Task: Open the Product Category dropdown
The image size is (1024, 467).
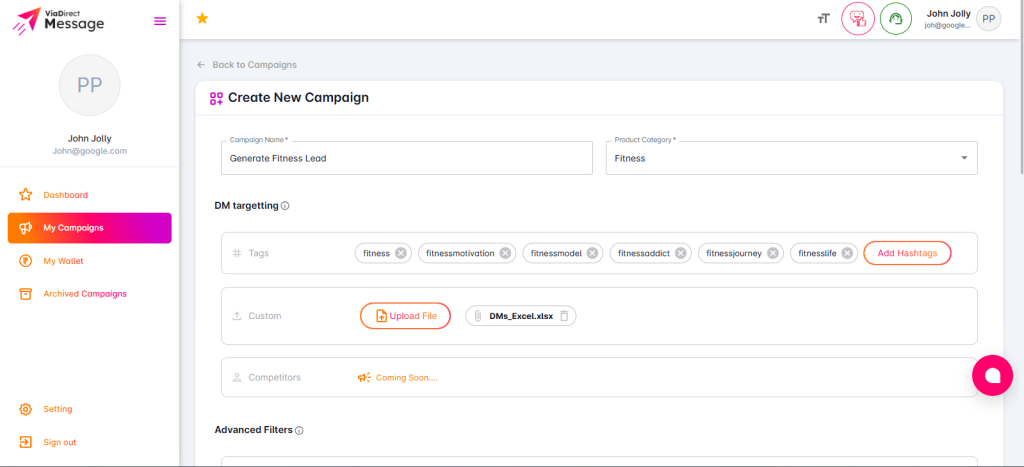Action: [792, 158]
